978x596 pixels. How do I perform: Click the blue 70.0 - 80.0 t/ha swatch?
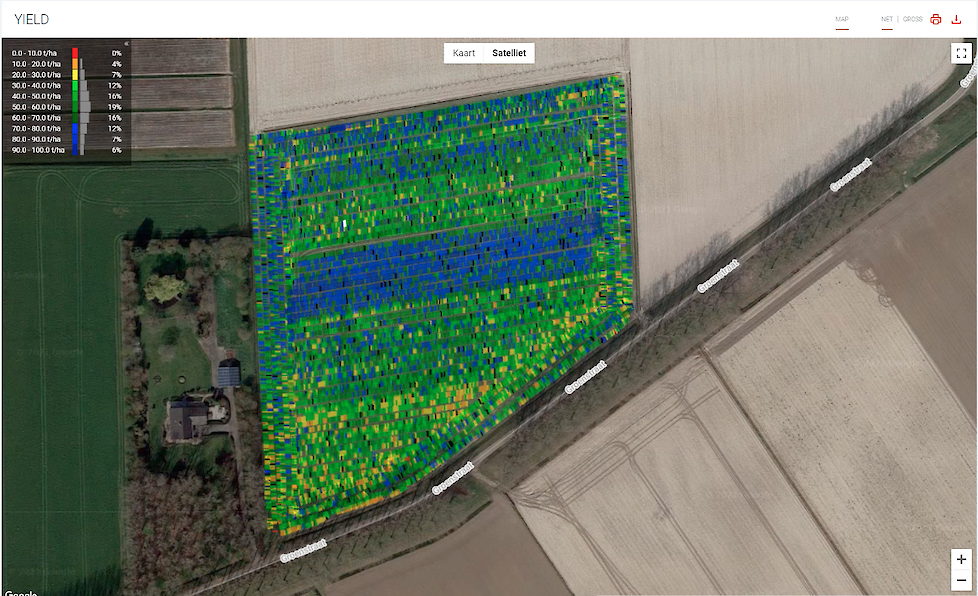pyautogui.click(x=74, y=128)
